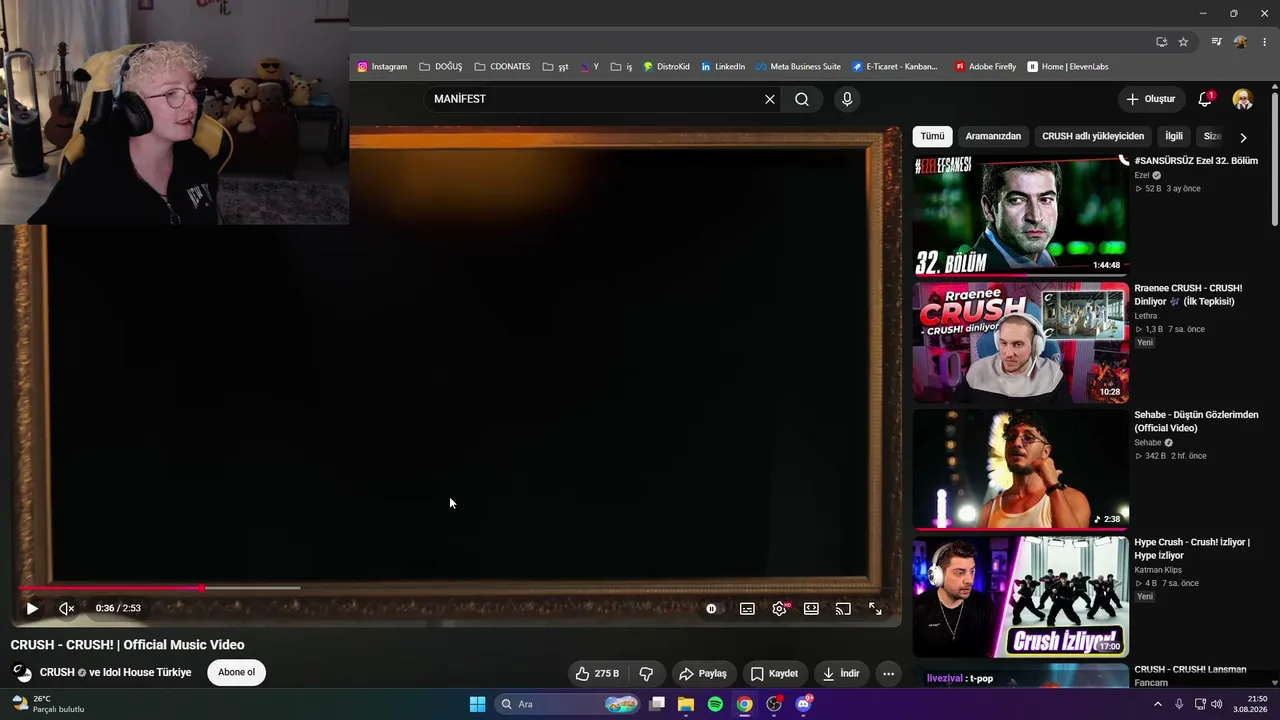Open more actions three-dot menu
This screenshot has width=1280, height=720.
(x=888, y=674)
